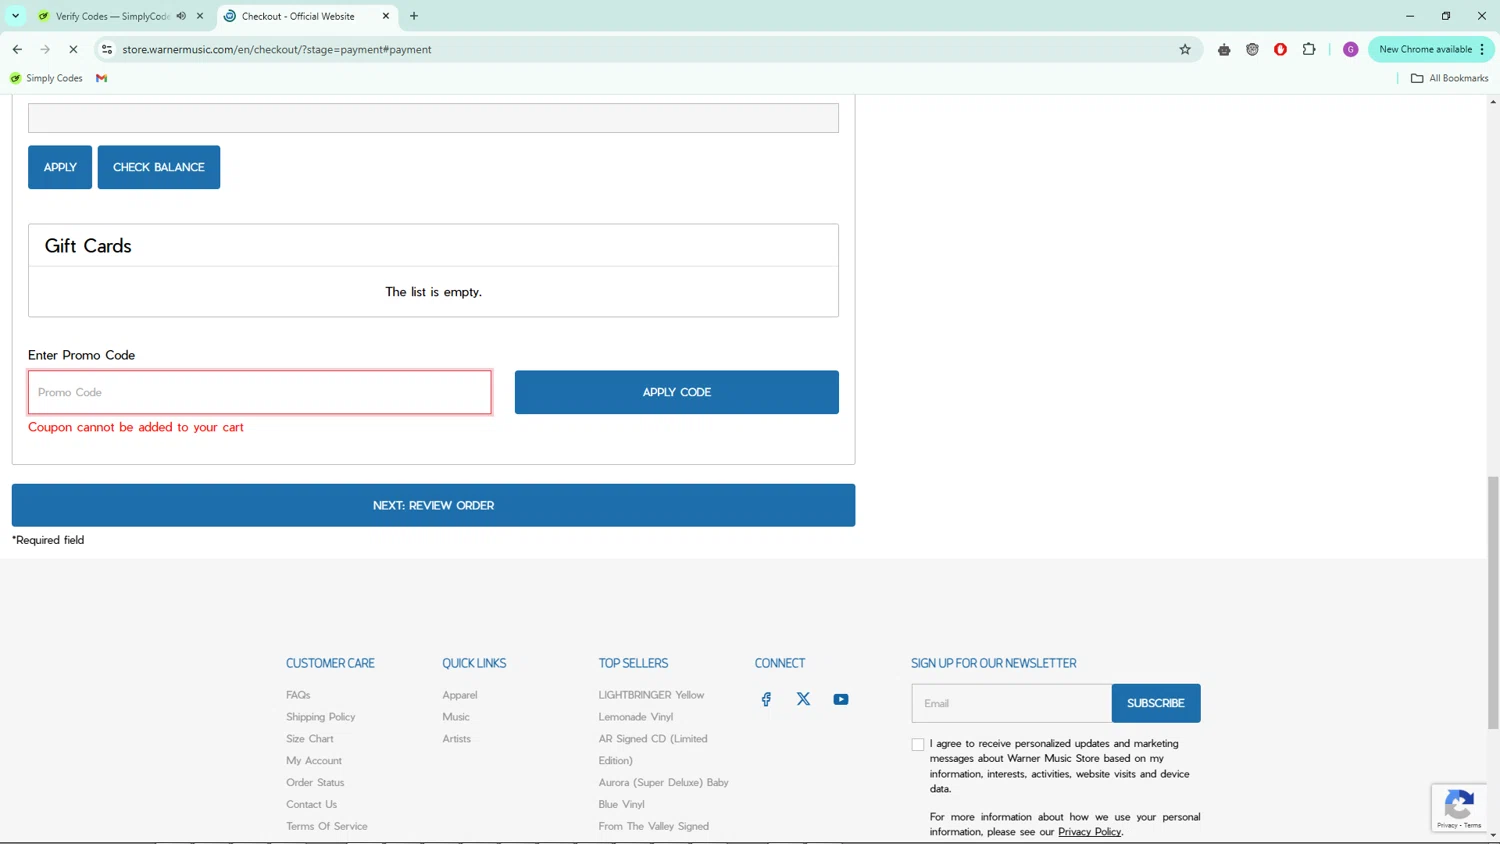Focus the gift card number input field
Image resolution: width=1500 pixels, height=844 pixels.
point(433,118)
